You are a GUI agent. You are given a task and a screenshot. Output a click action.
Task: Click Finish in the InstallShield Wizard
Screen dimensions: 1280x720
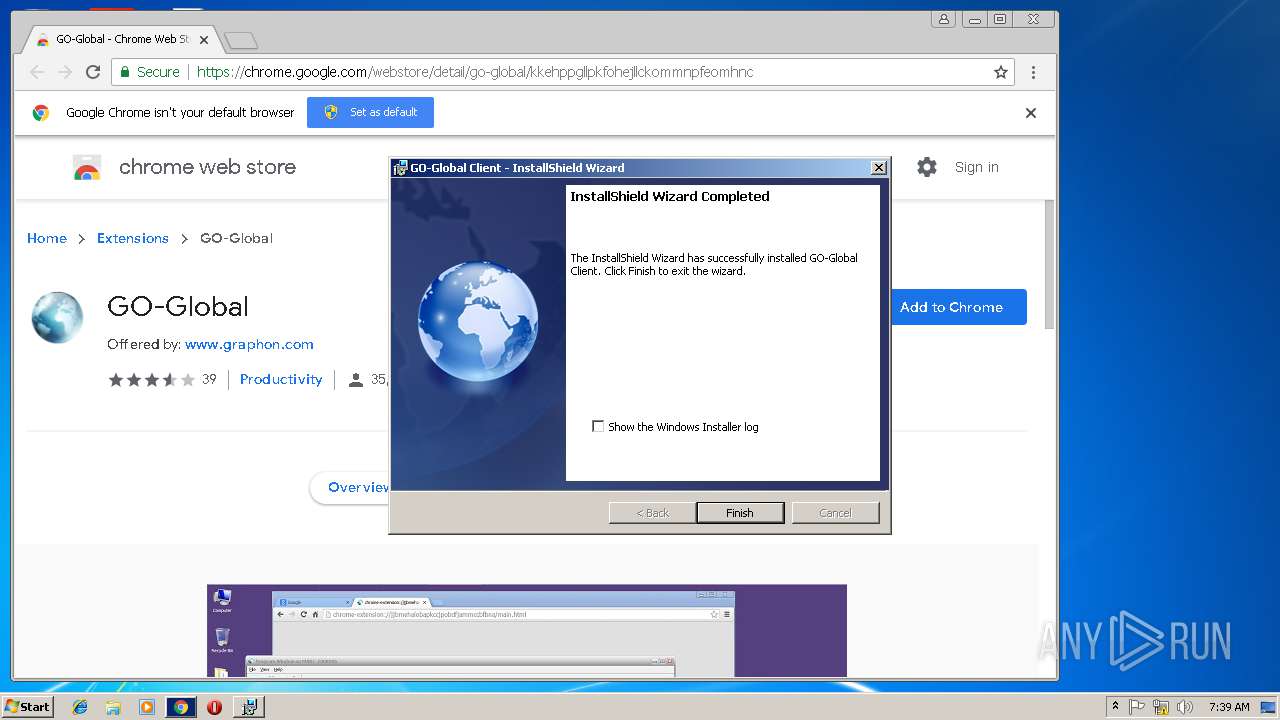pyautogui.click(x=740, y=513)
